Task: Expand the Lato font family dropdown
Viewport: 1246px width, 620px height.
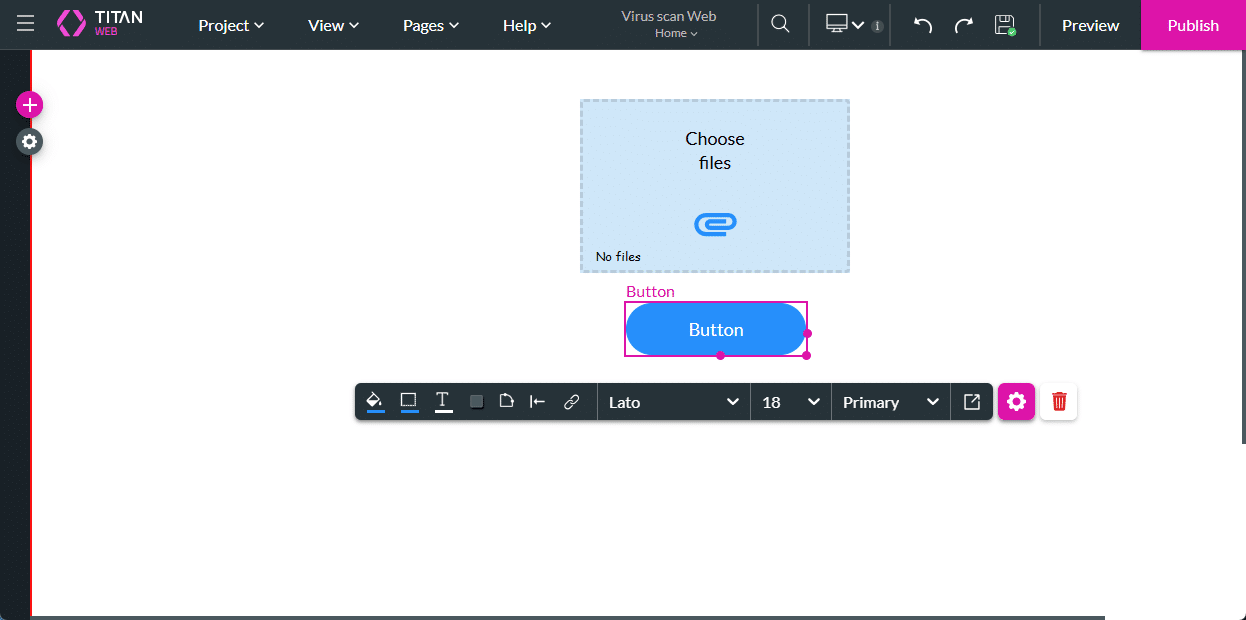Action: tap(673, 401)
